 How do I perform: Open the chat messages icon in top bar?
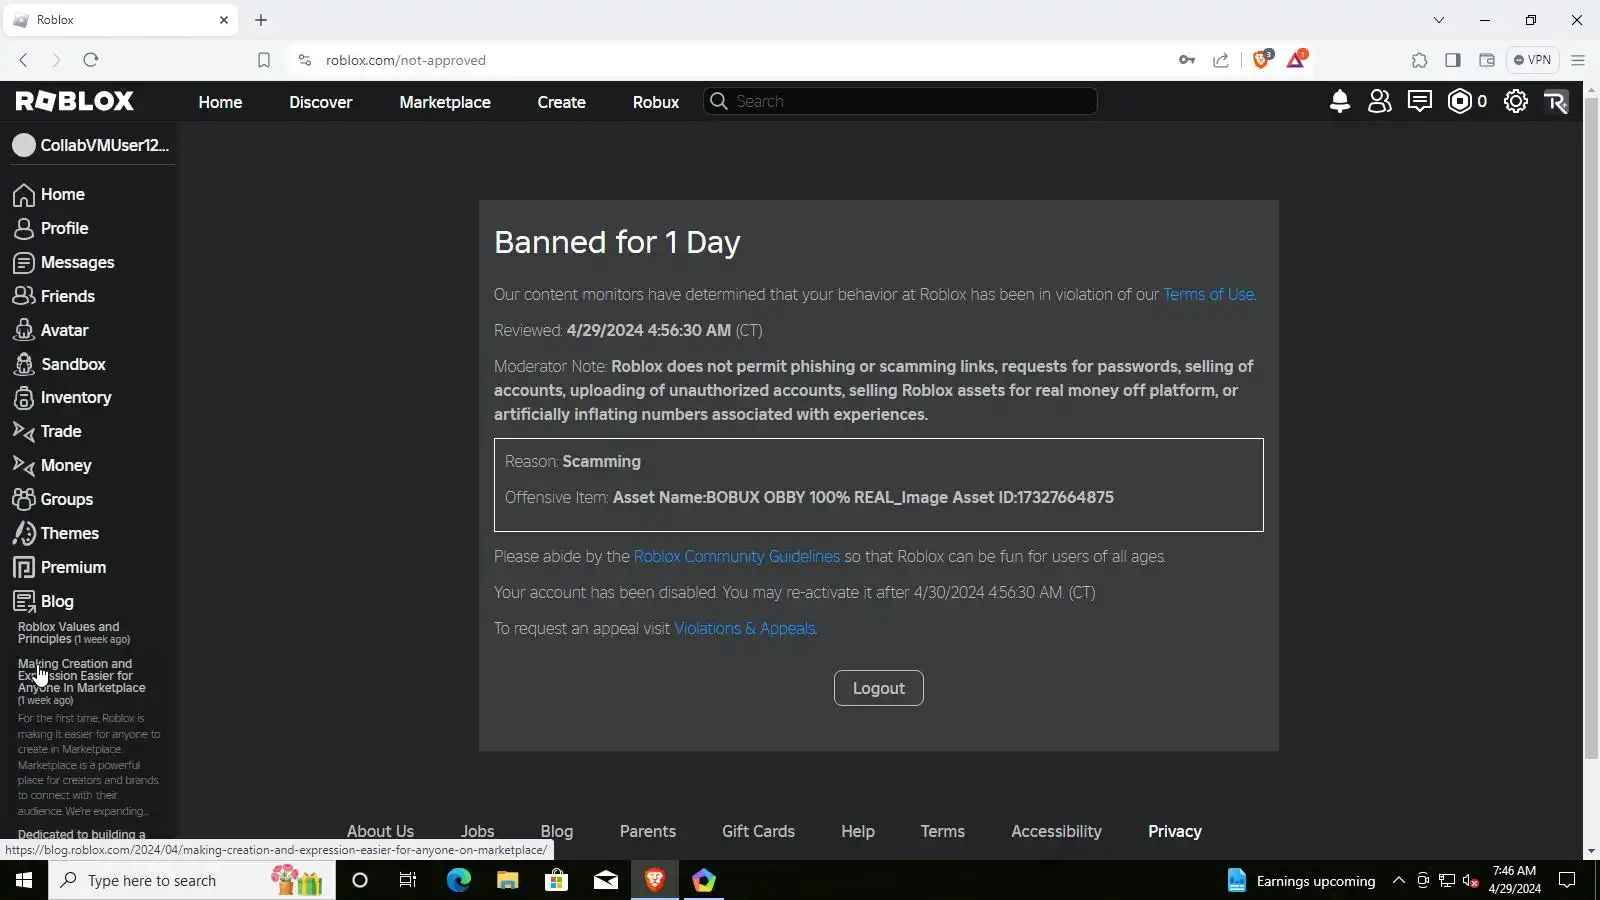point(1420,101)
